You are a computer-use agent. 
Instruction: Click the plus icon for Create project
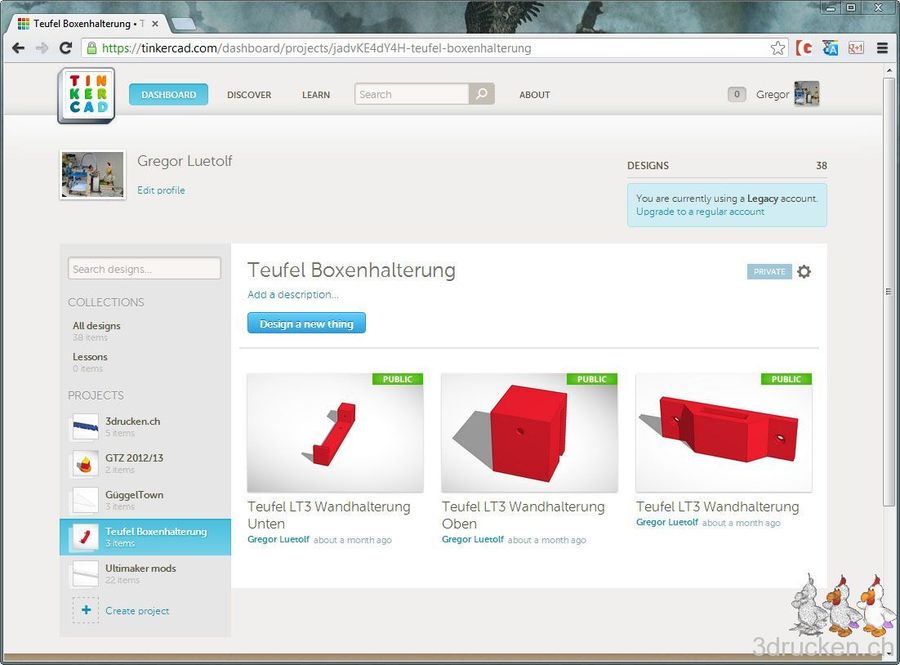point(86,610)
